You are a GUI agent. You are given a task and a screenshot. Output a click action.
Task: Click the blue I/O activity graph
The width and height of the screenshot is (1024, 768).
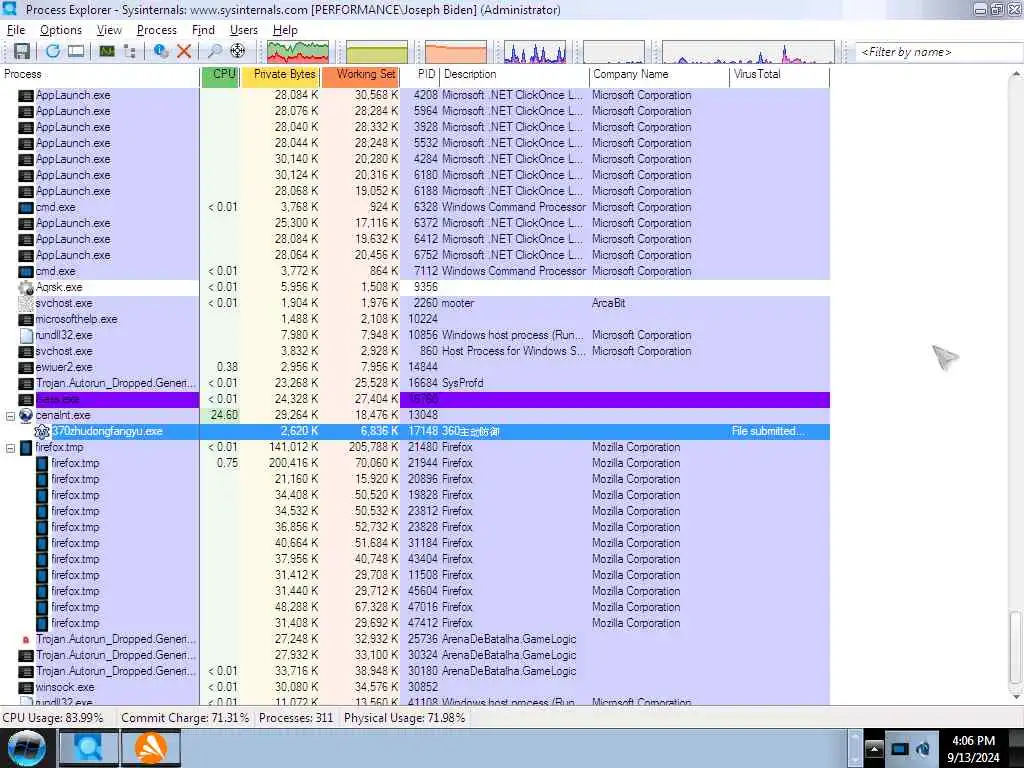click(x=535, y=52)
